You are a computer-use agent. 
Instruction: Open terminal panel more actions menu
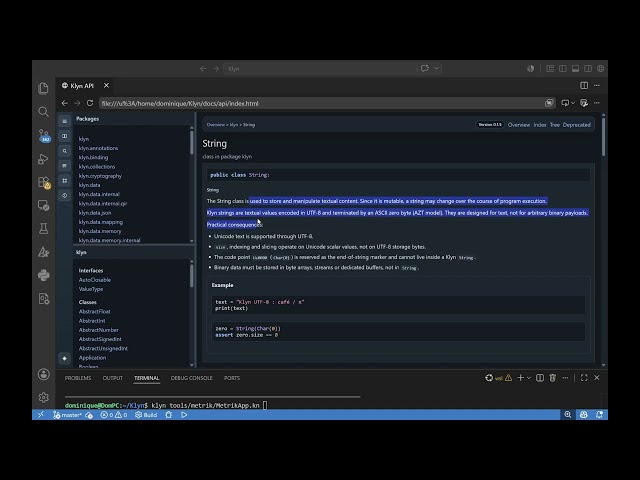565,378
